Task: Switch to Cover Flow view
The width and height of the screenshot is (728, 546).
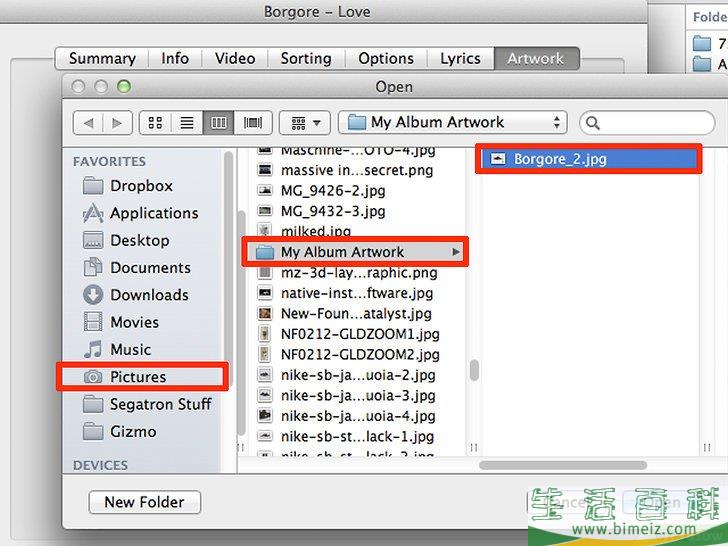Action: (x=253, y=123)
